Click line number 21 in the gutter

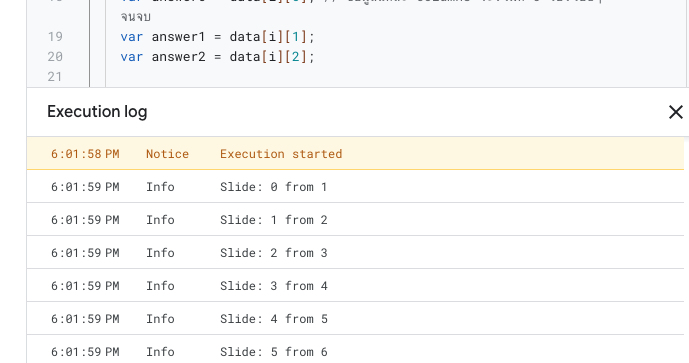[55, 77]
